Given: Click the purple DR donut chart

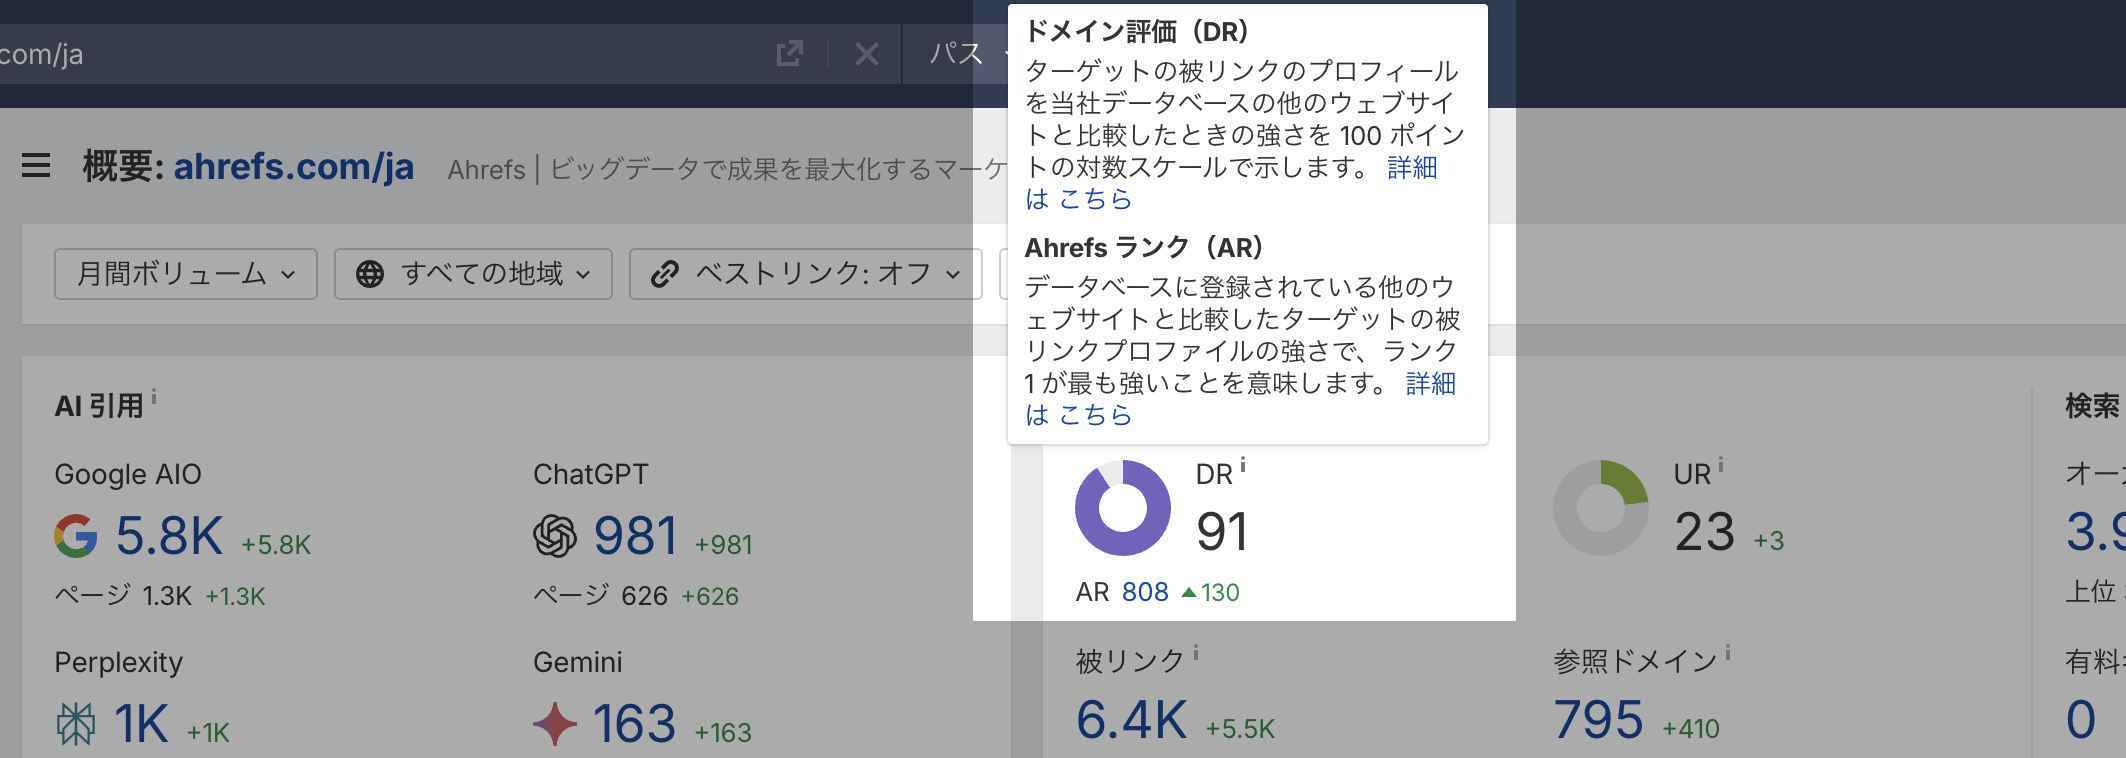Looking at the screenshot, I should click(x=1122, y=508).
